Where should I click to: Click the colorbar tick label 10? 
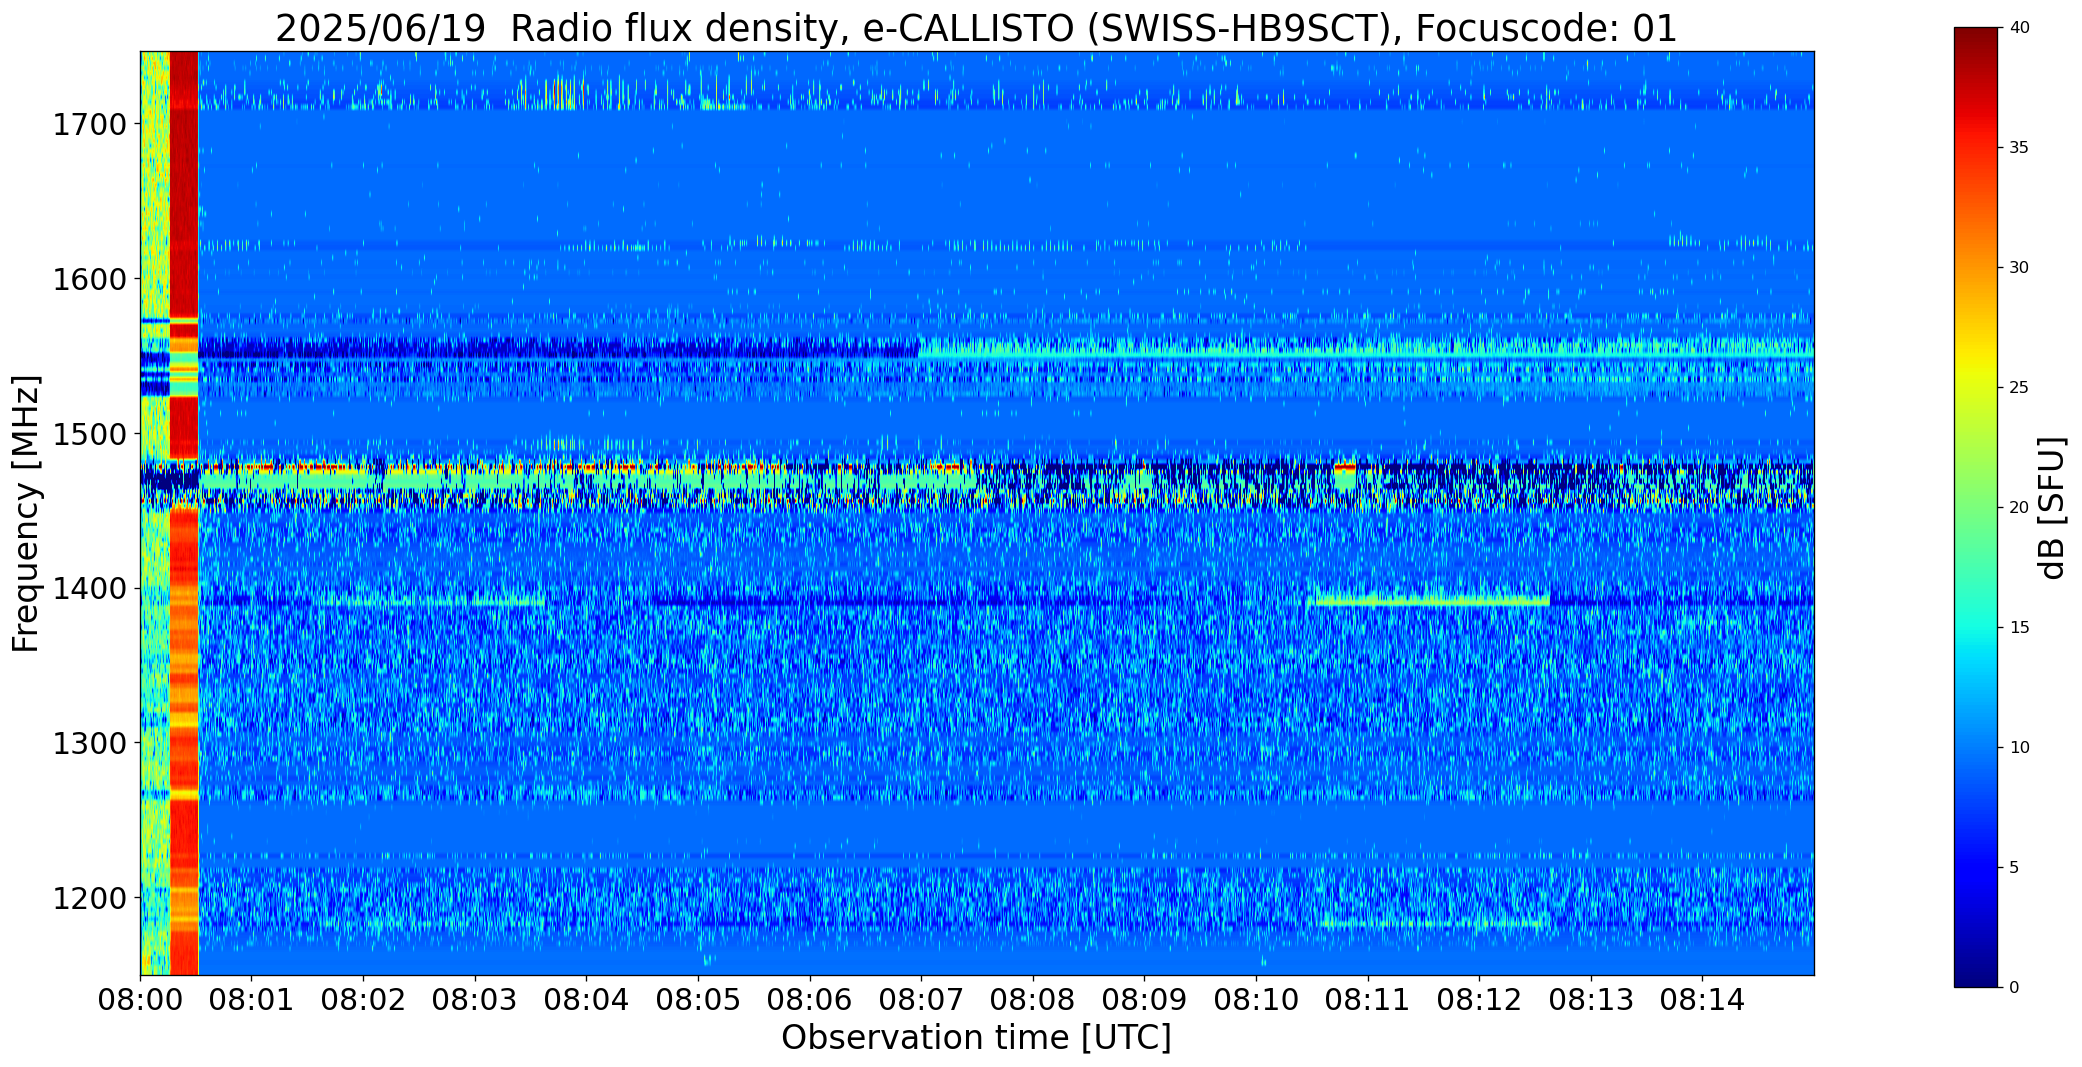tap(2019, 748)
